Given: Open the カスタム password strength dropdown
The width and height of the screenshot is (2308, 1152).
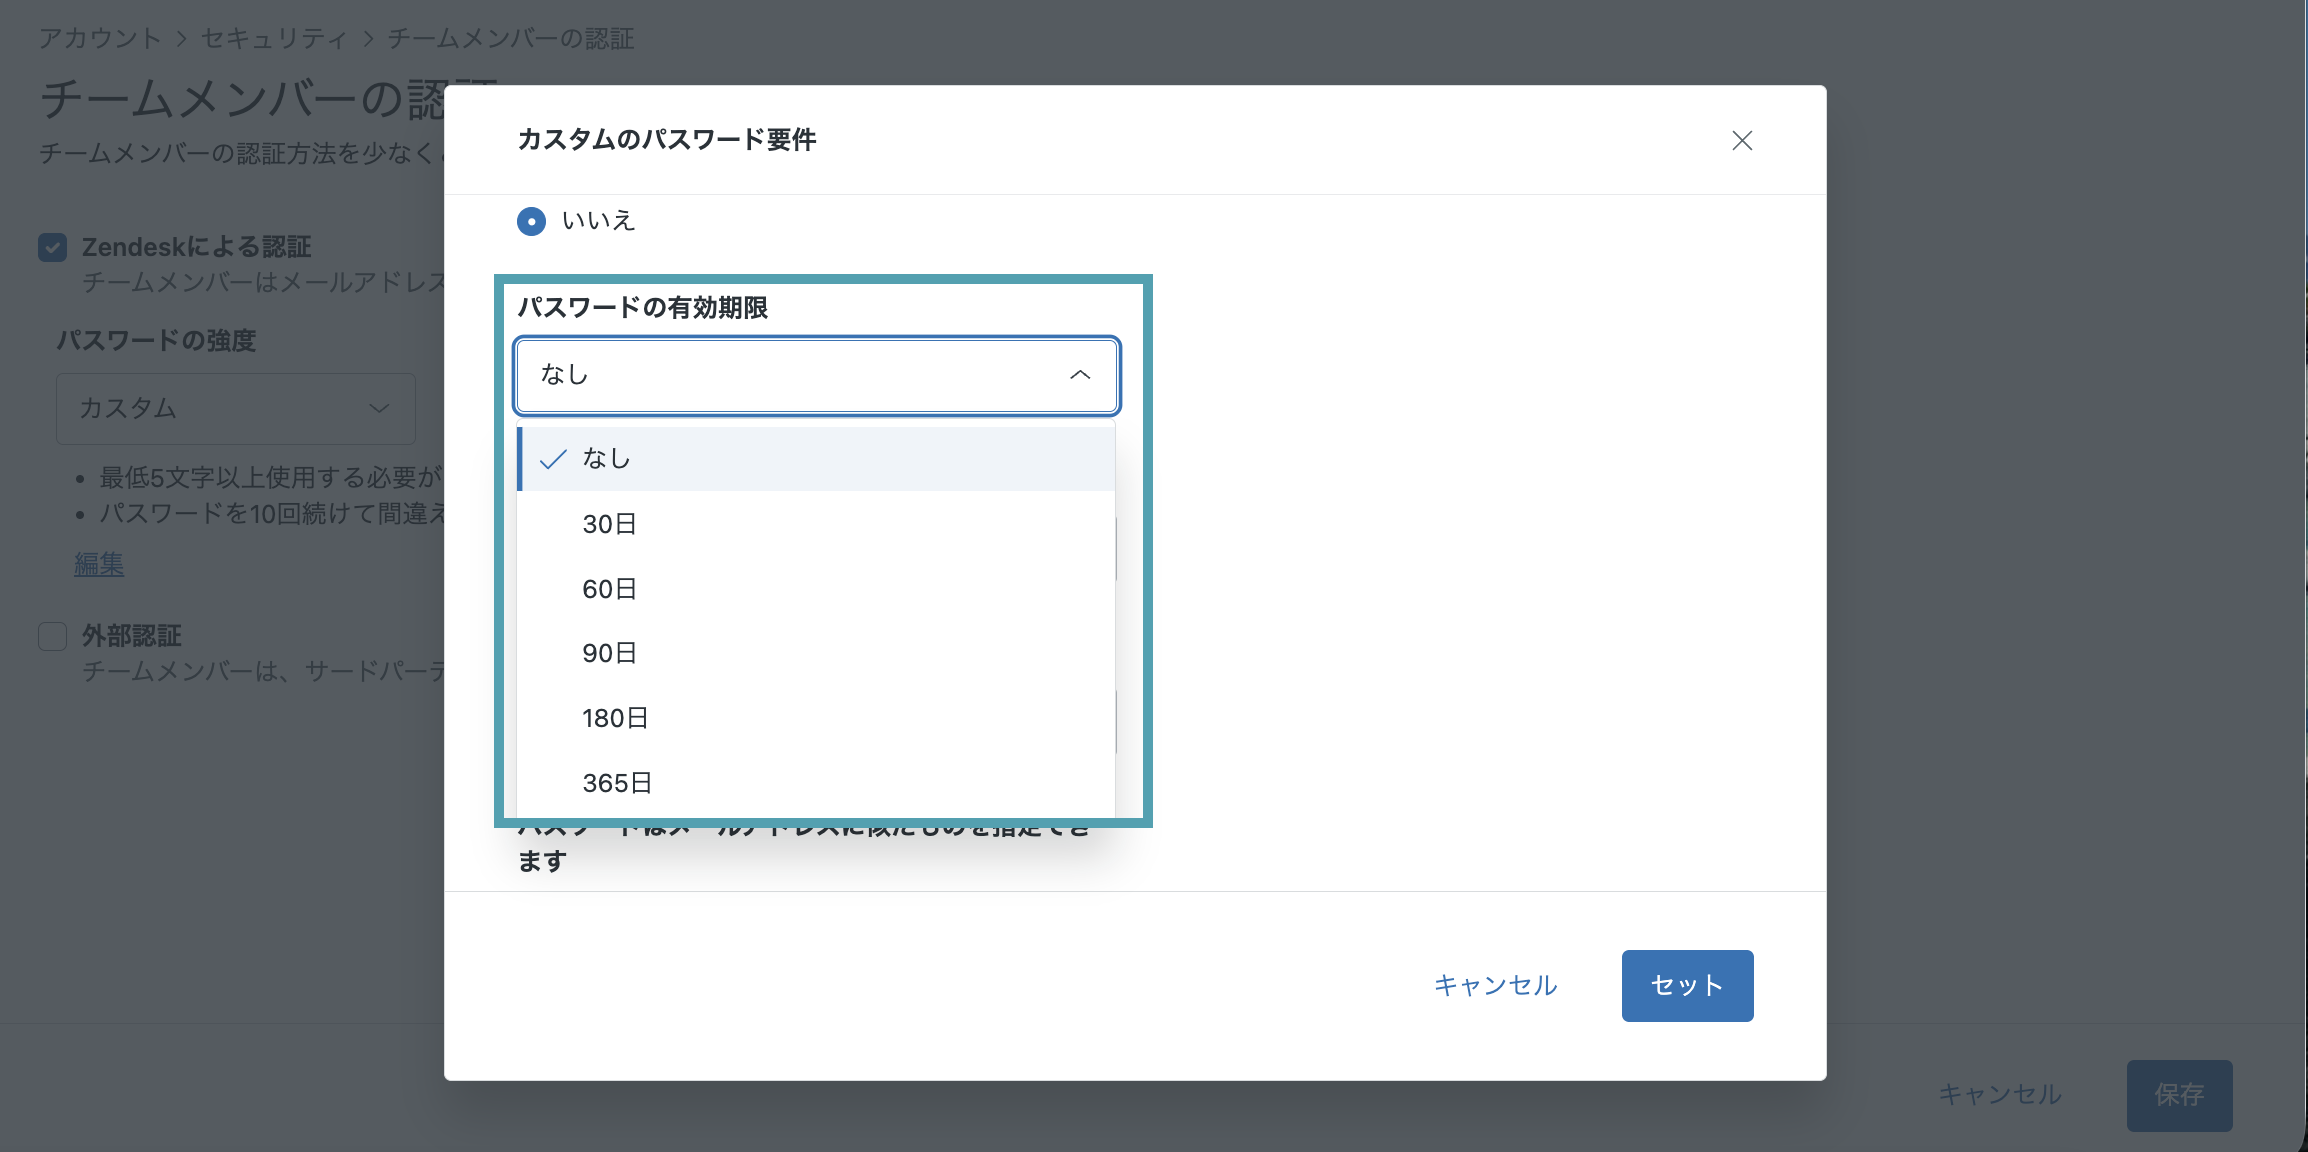Looking at the screenshot, I should (x=236, y=409).
